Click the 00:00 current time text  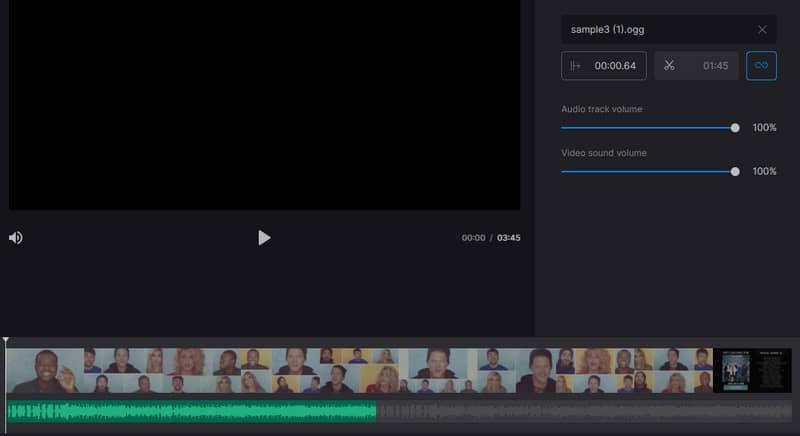pos(473,238)
